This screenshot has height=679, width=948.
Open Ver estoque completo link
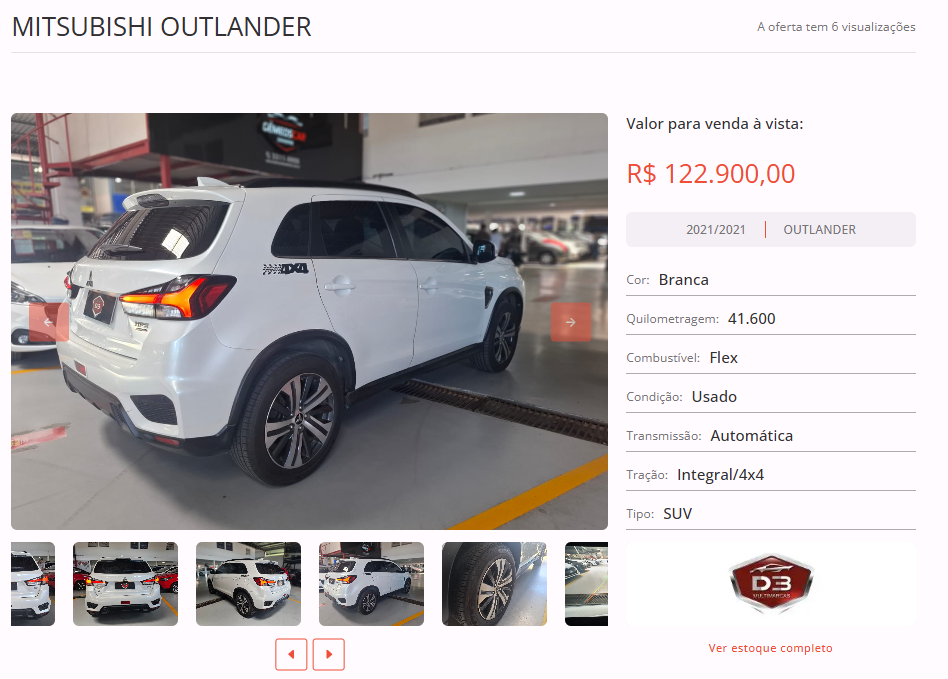770,648
